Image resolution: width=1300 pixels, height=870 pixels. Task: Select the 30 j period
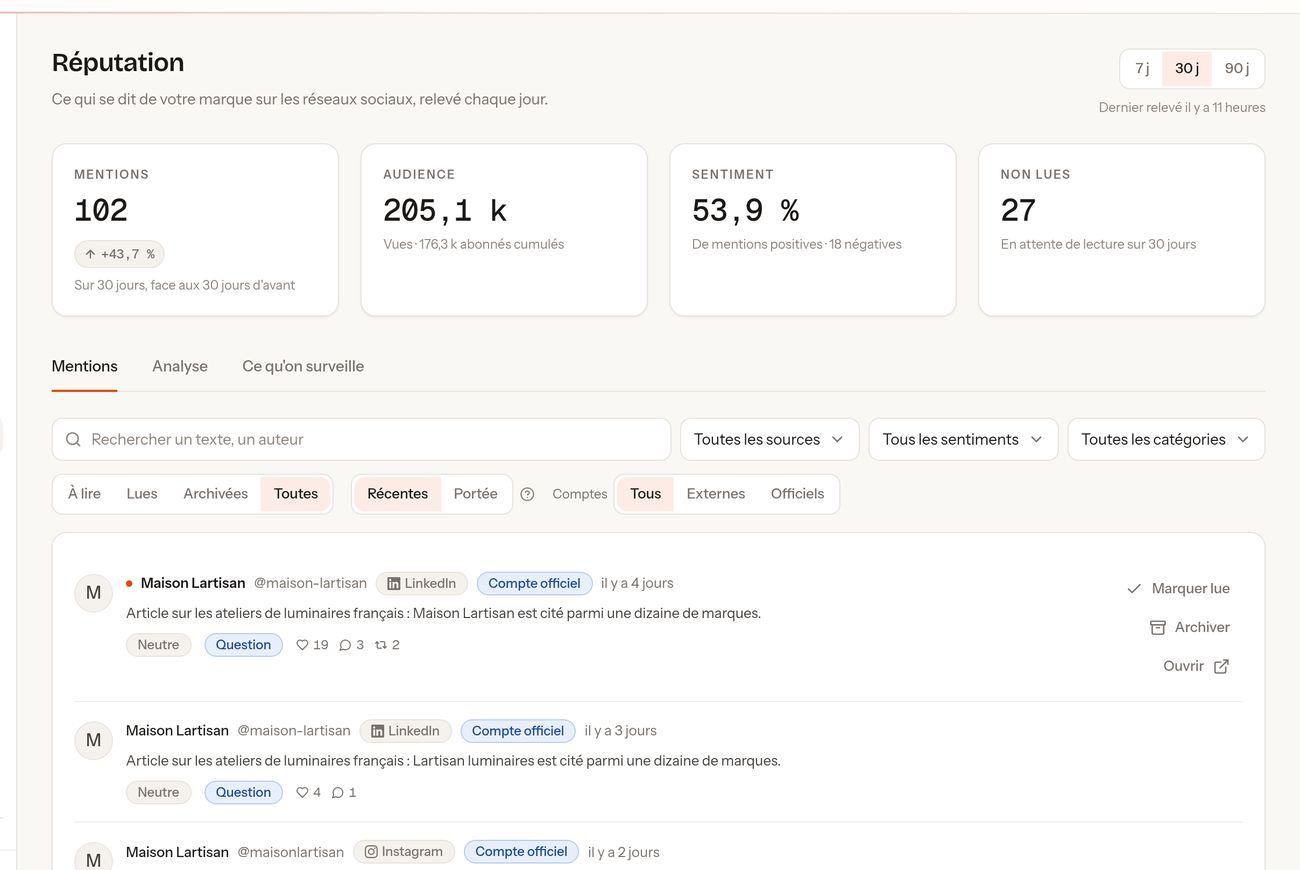[1187, 69]
